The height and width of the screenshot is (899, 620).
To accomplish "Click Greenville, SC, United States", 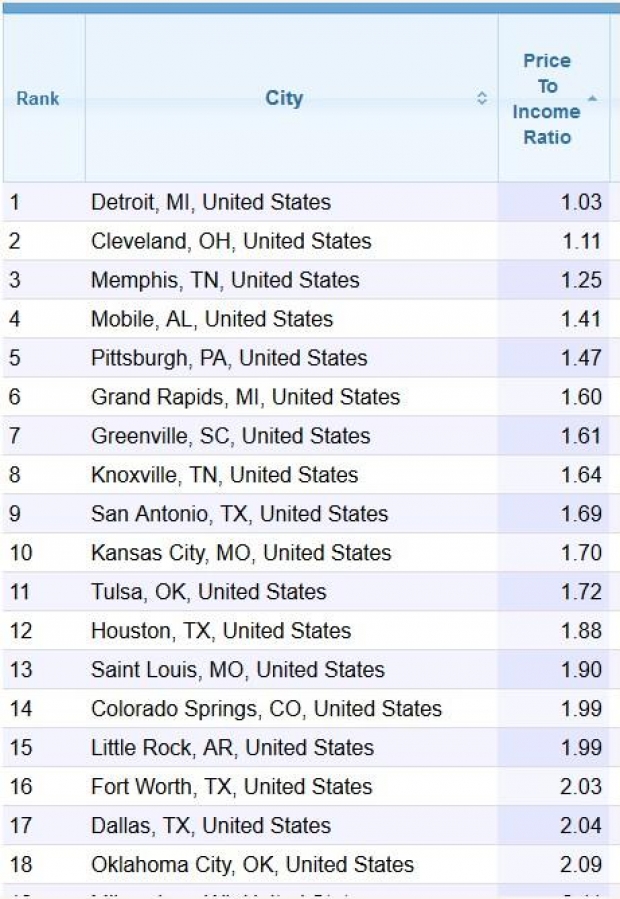I will [230, 436].
